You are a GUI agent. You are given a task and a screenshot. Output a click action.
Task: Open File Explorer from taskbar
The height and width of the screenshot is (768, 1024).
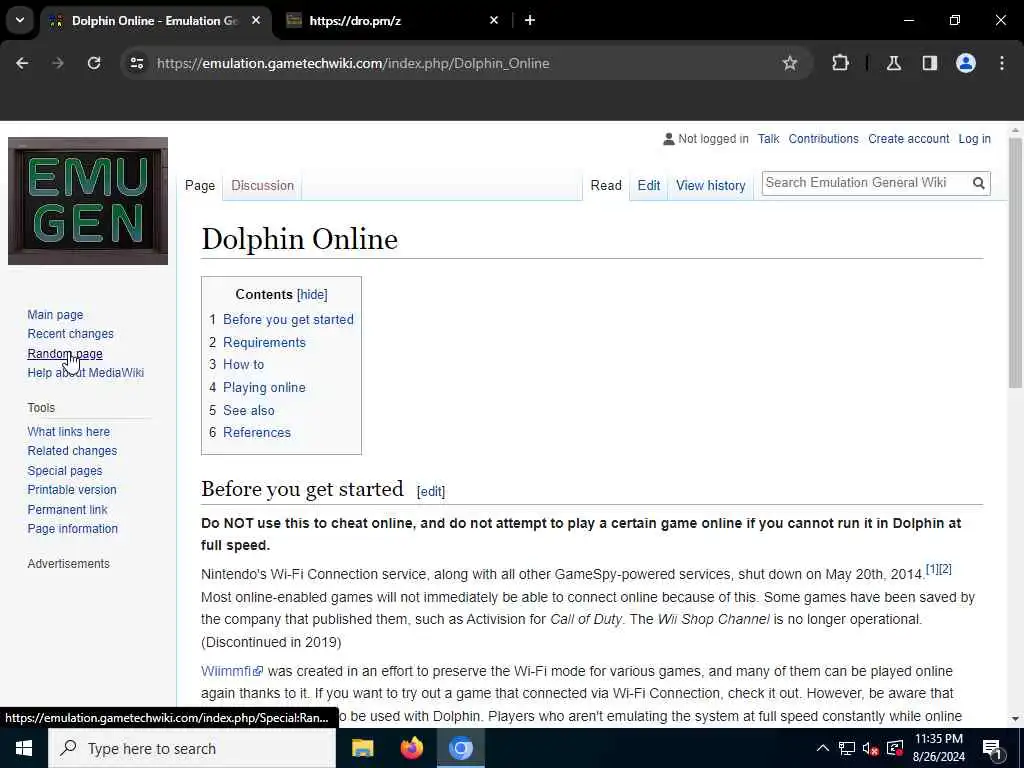point(362,748)
